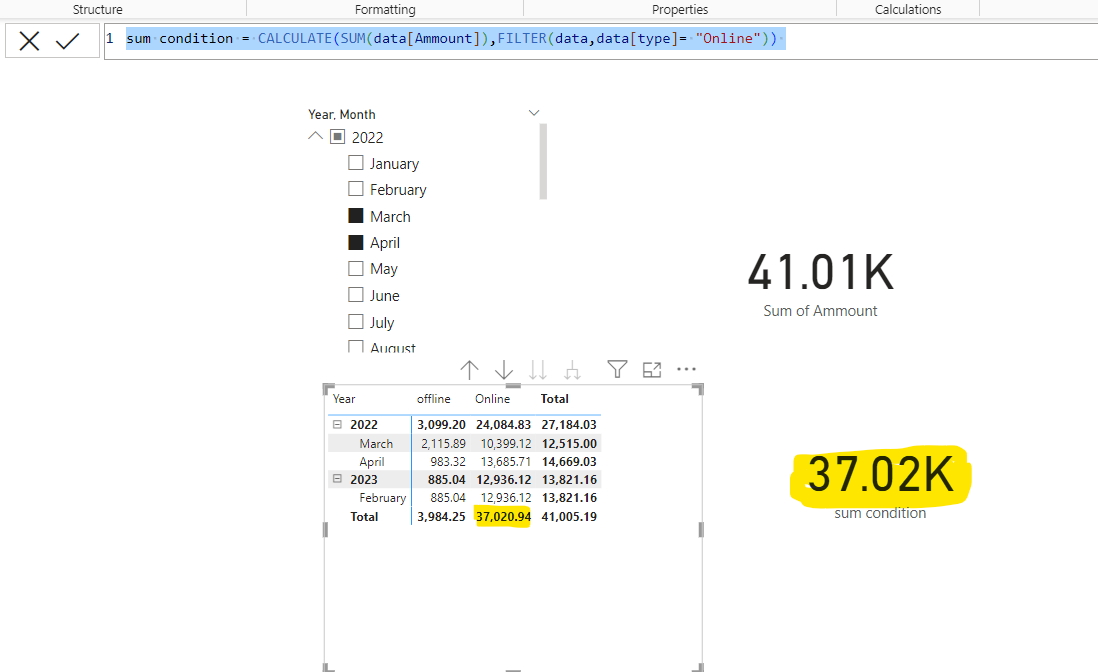This screenshot has width=1098, height=672.
Task: Cancel the formula edit with the X icon
Action: click(x=29, y=41)
